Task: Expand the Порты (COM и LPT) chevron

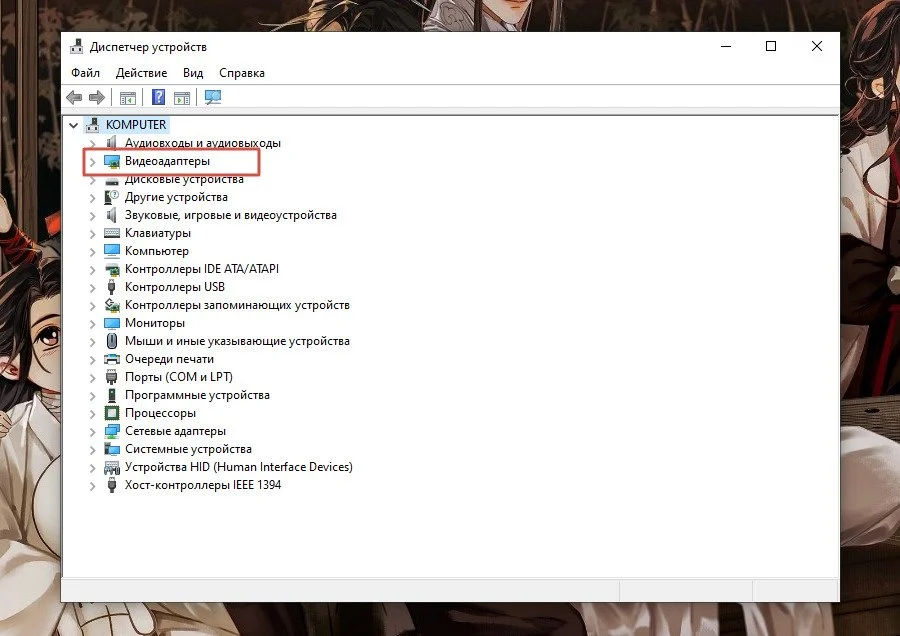Action: point(92,378)
